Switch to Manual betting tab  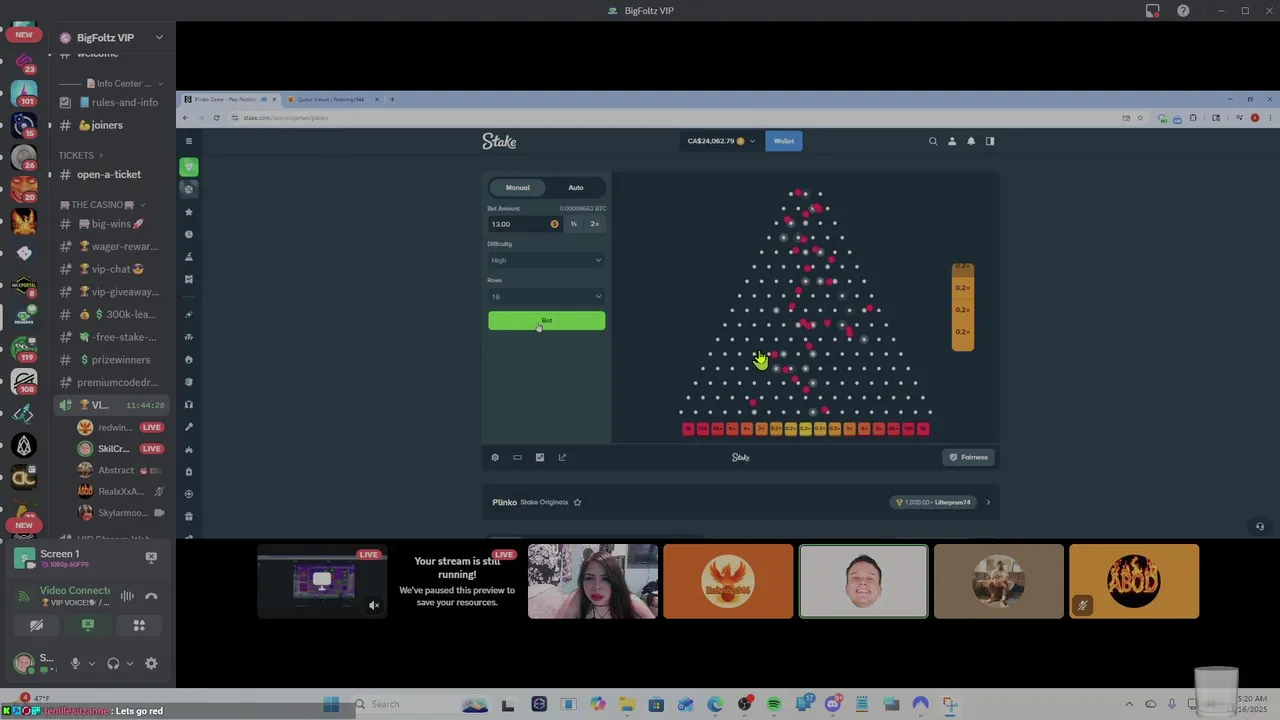(517, 187)
